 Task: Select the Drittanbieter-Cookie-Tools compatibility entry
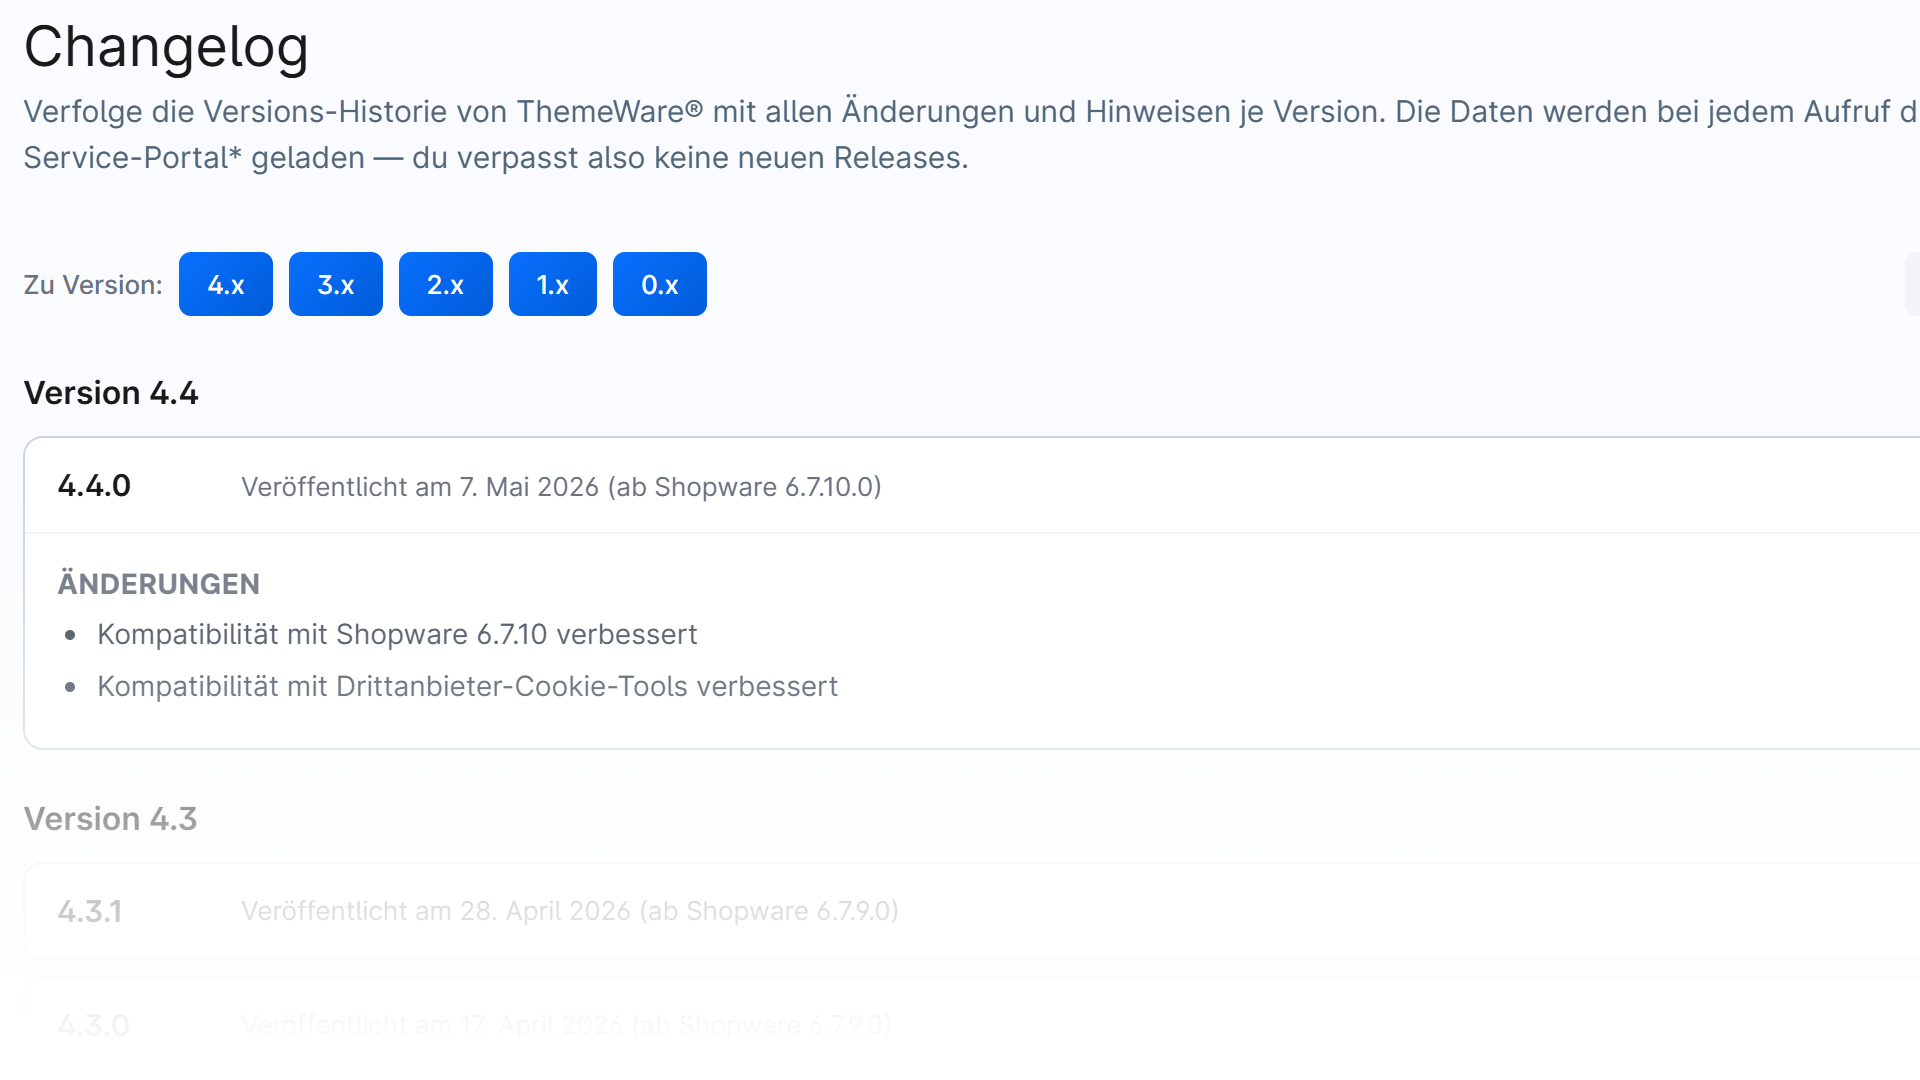click(x=467, y=686)
